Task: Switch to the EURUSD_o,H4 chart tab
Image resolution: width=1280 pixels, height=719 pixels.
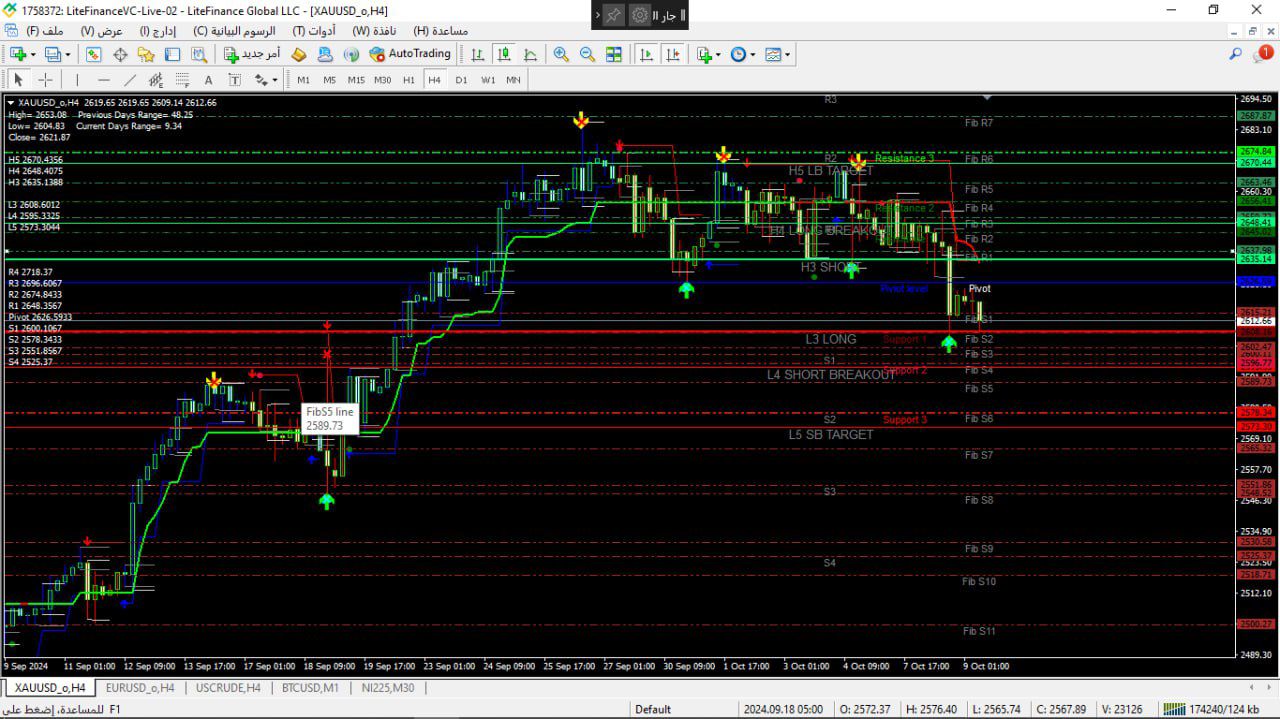Action: pos(139,688)
